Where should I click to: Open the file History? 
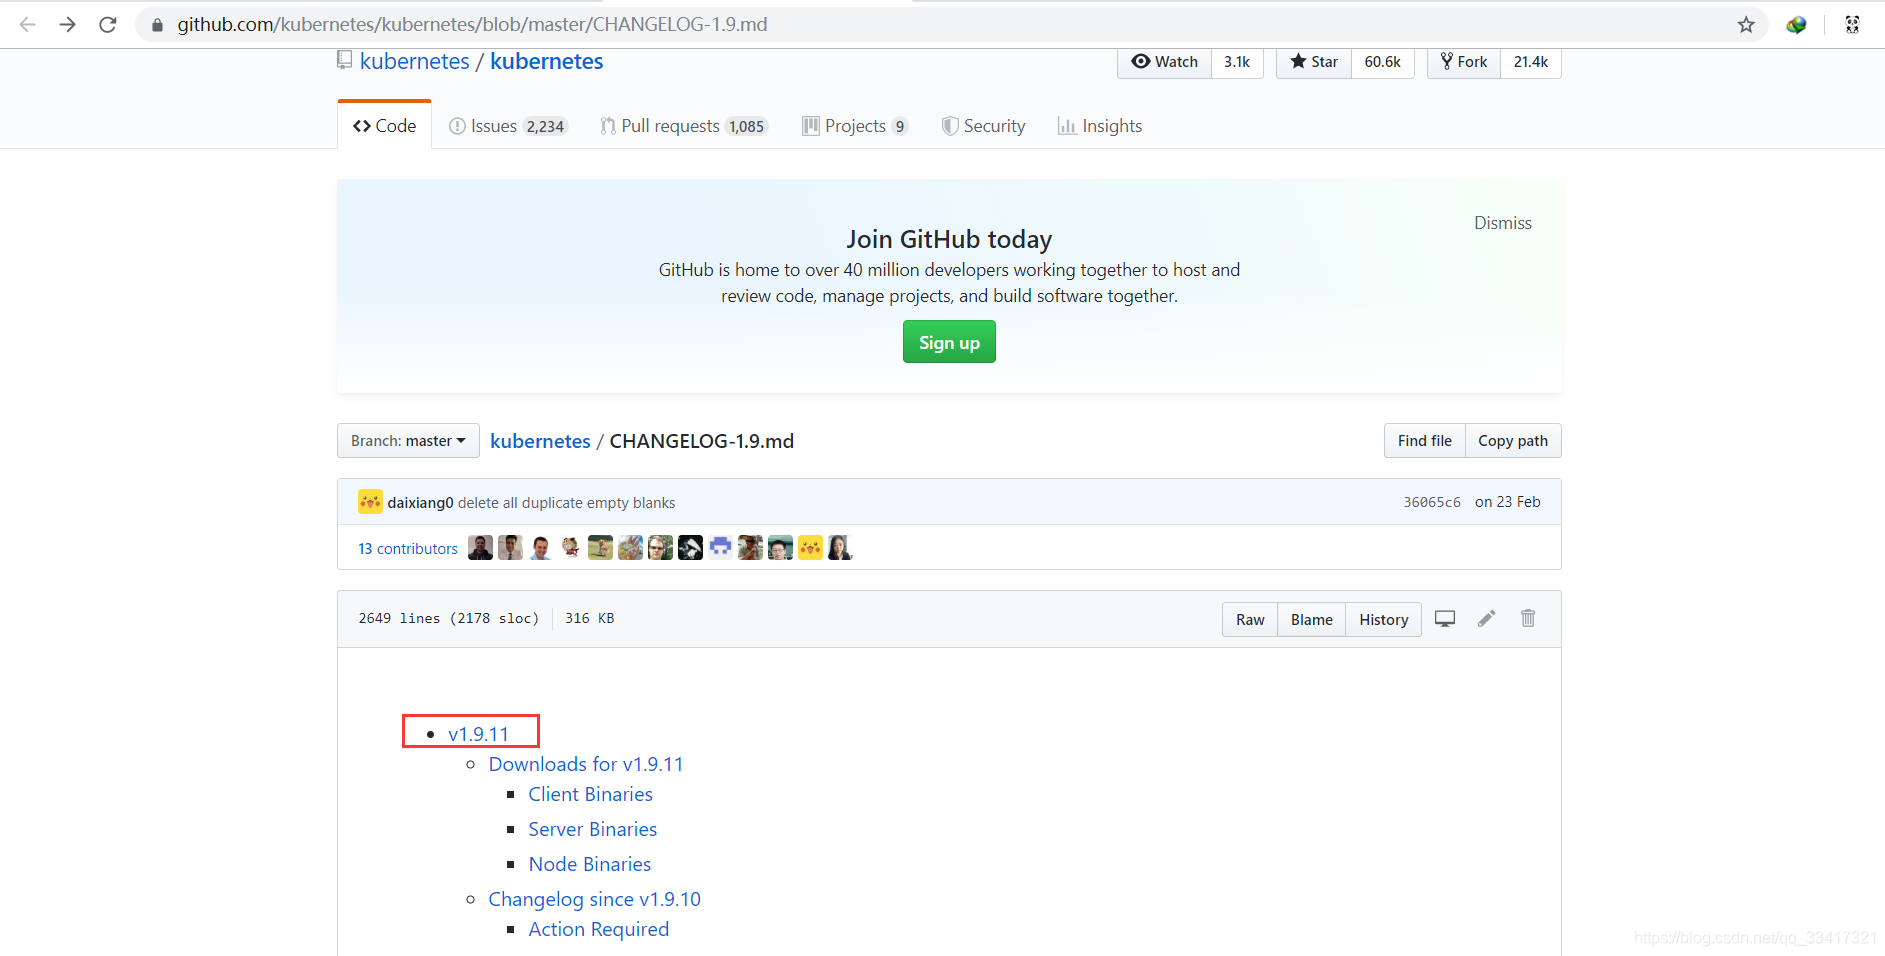click(x=1383, y=620)
